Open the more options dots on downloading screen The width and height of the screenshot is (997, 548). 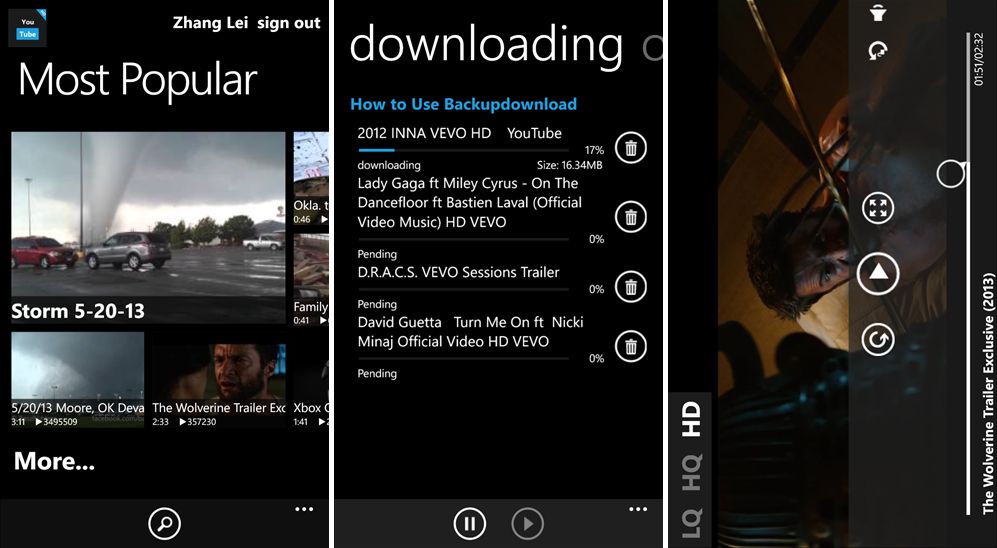pyautogui.click(x=638, y=509)
